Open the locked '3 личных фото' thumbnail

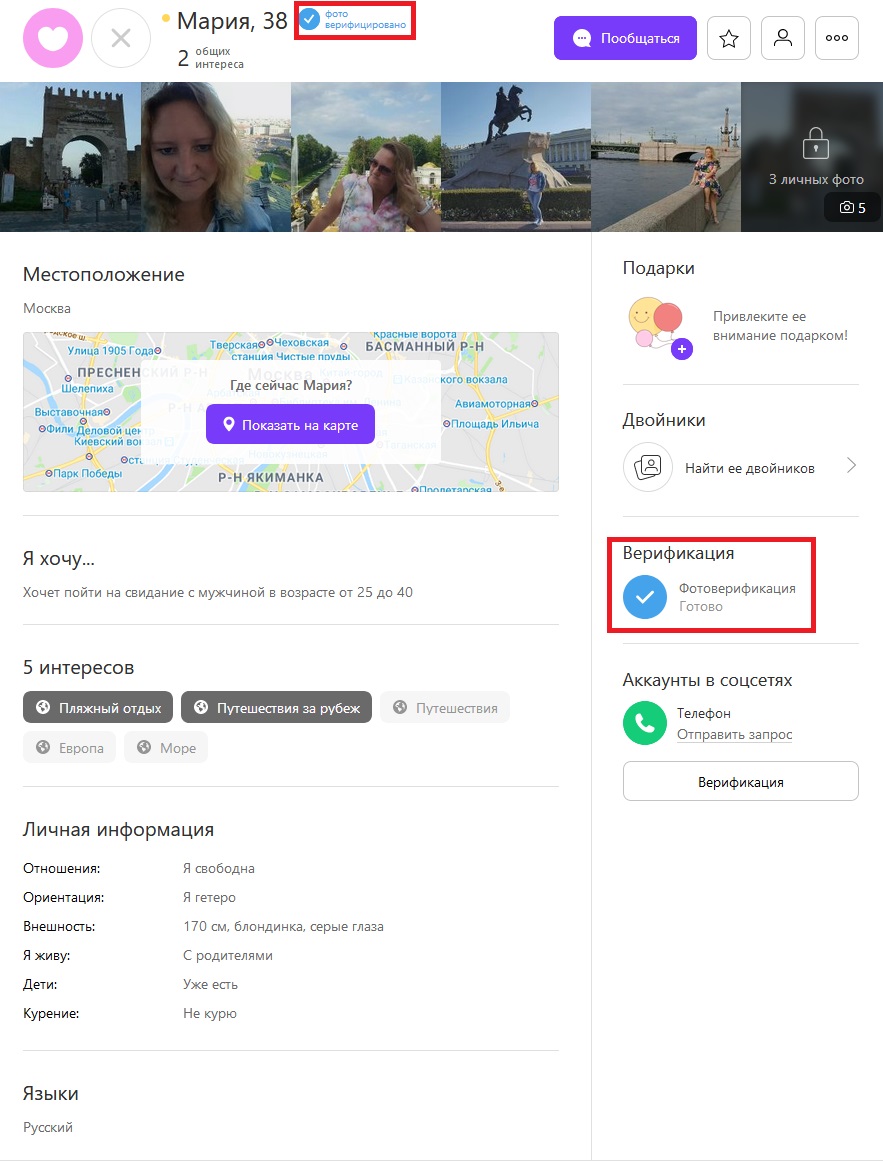pyautogui.click(x=812, y=157)
